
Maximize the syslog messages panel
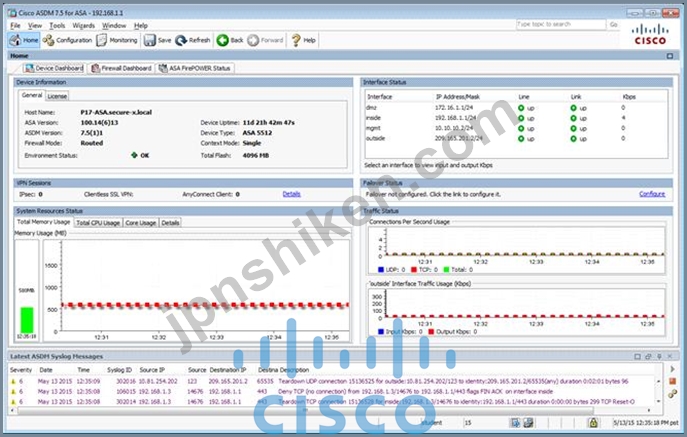637,356
